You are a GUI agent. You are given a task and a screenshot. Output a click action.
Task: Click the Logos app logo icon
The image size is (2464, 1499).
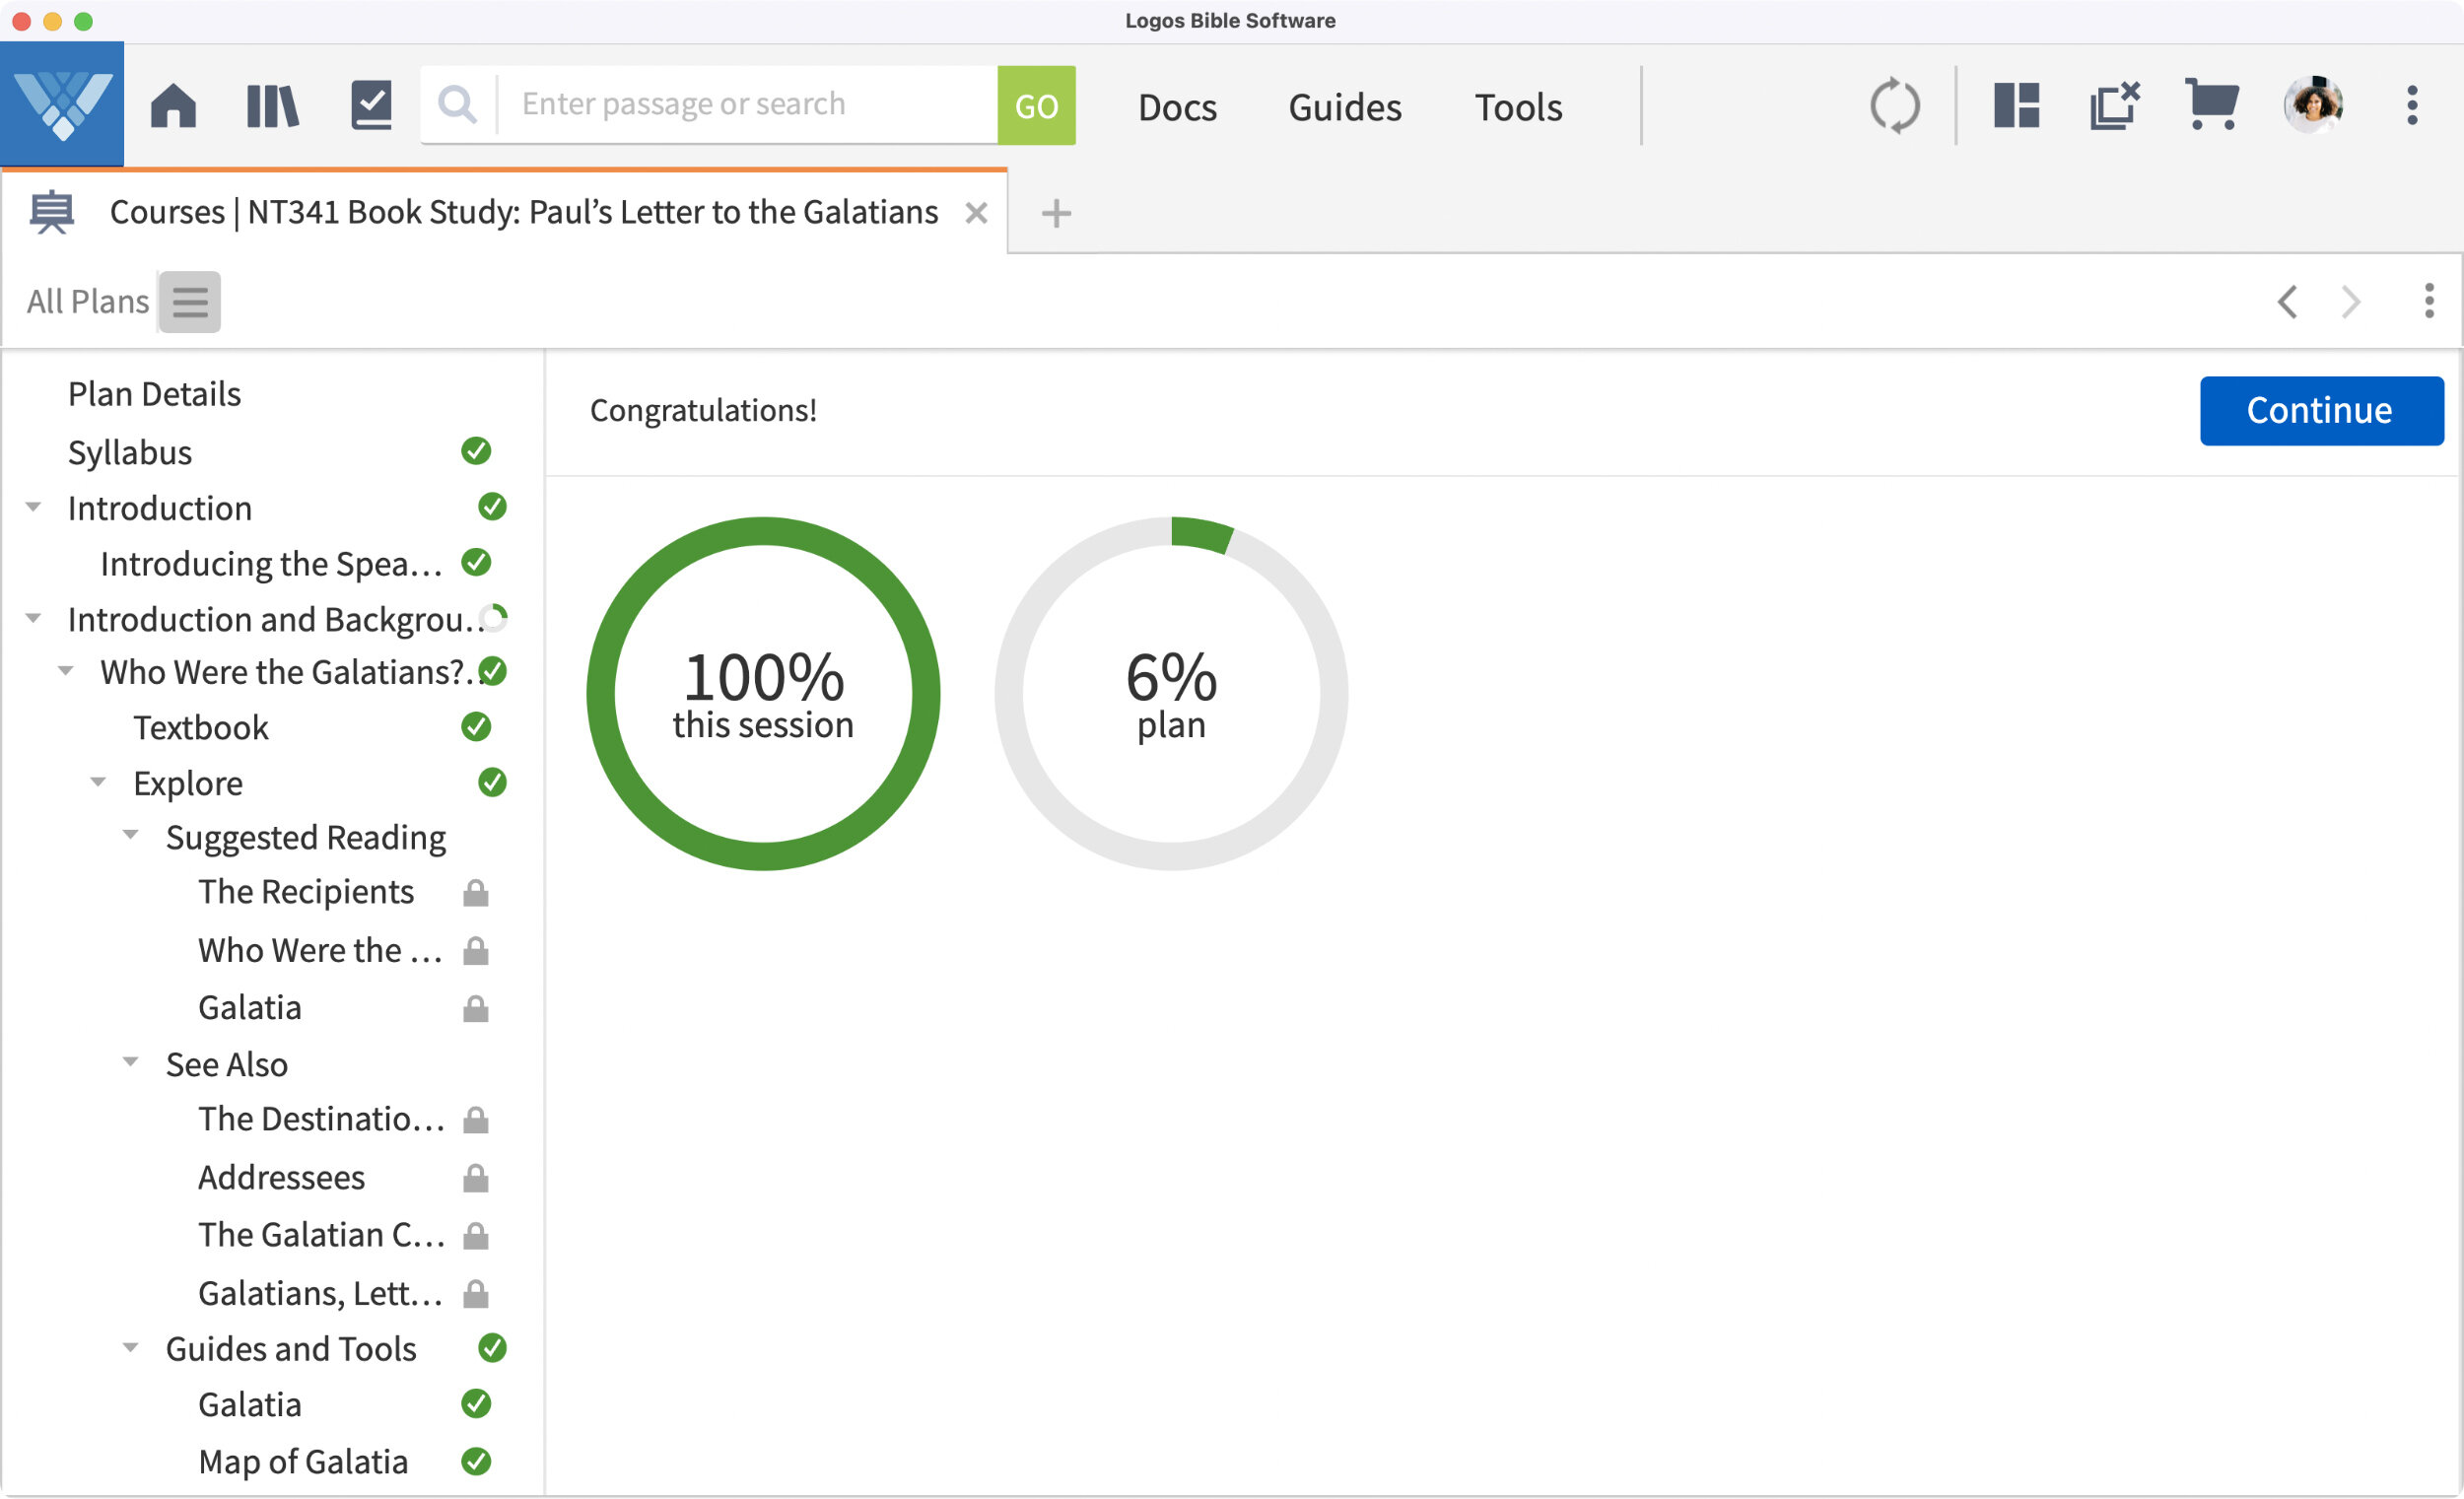tap(62, 104)
